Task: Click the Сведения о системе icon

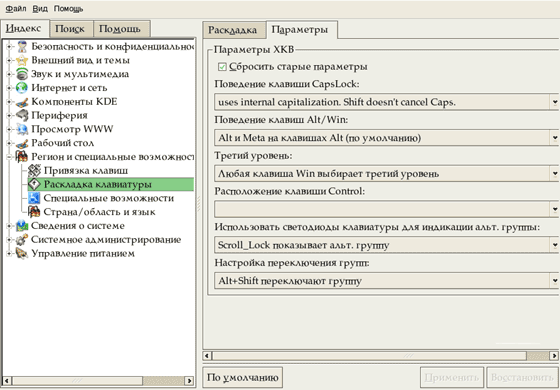Action: [22, 226]
